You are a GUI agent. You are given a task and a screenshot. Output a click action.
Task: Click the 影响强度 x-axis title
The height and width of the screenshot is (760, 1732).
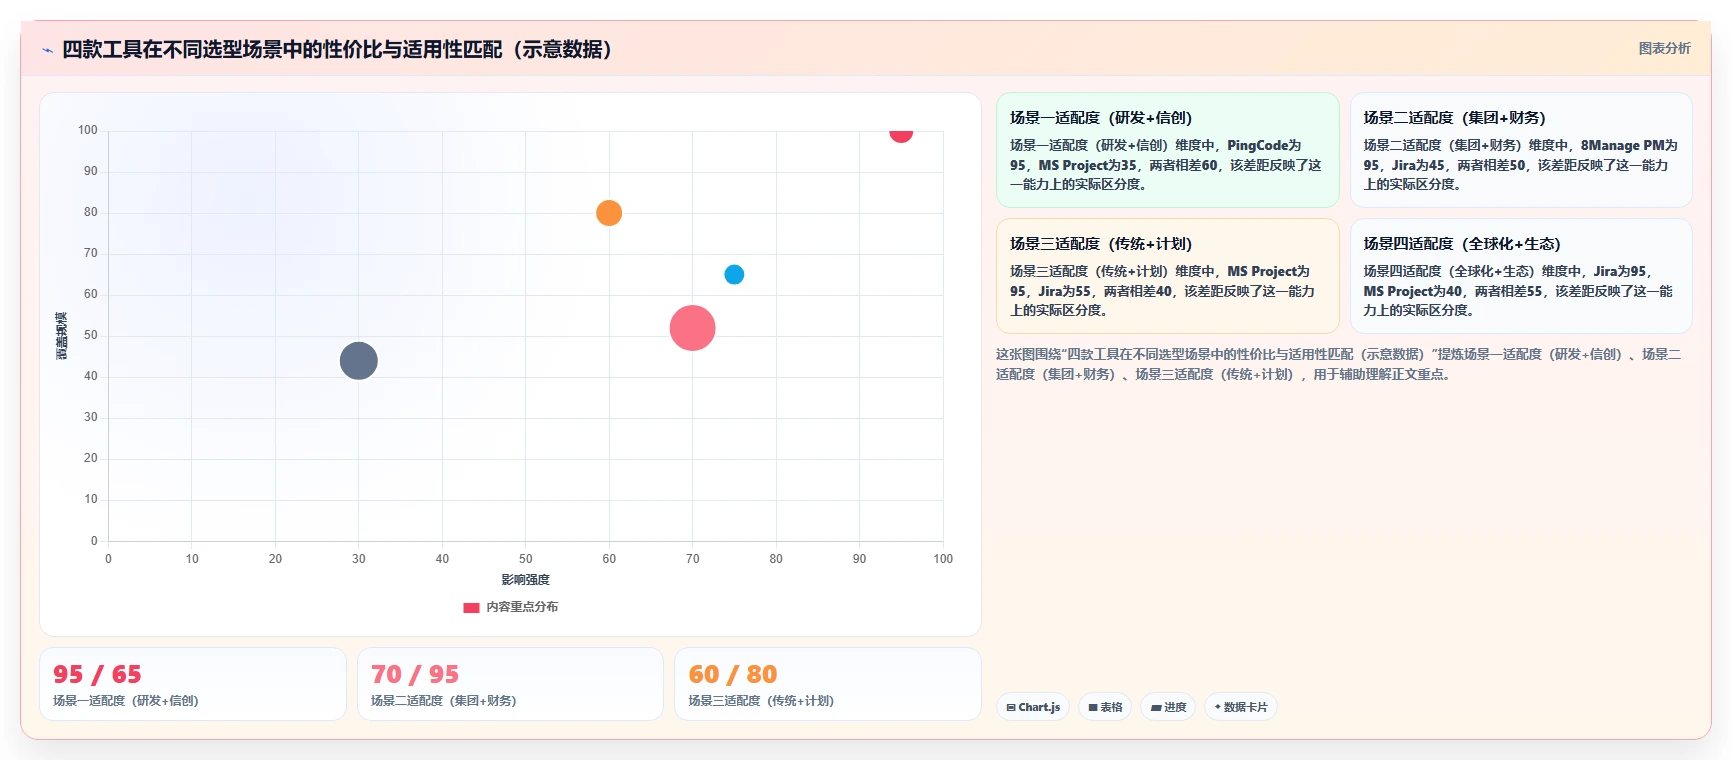pos(525,580)
